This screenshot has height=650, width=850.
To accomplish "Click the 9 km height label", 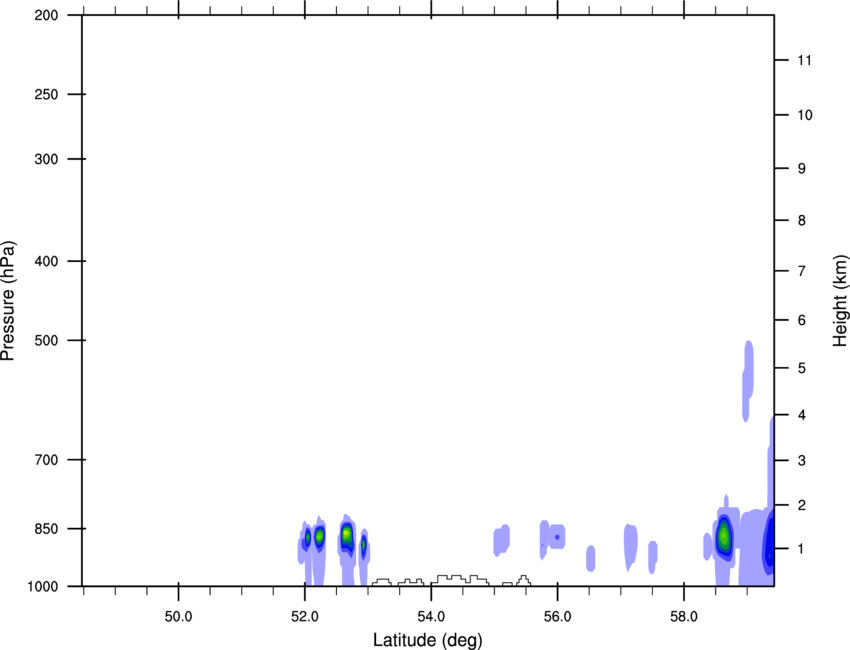I will tap(802, 169).
